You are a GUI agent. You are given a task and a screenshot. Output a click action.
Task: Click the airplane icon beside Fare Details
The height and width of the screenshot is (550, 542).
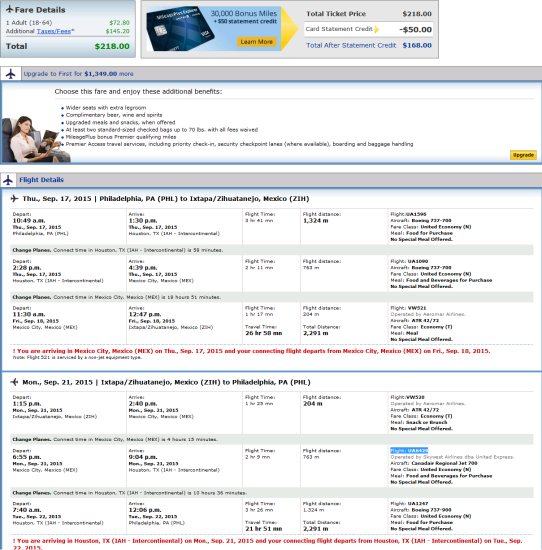9,9
